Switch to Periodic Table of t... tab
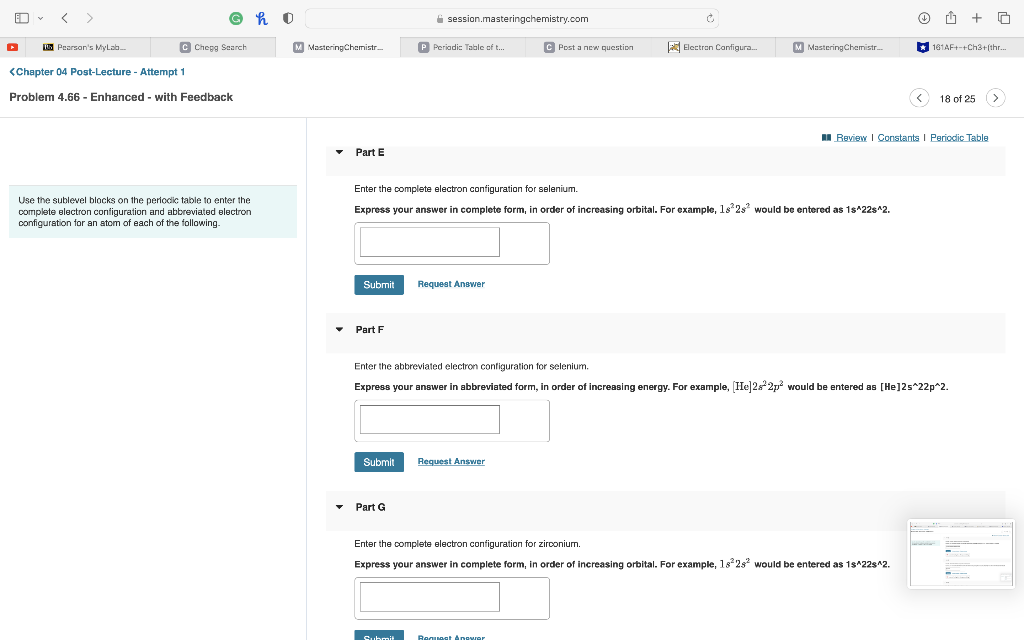 pos(462,47)
